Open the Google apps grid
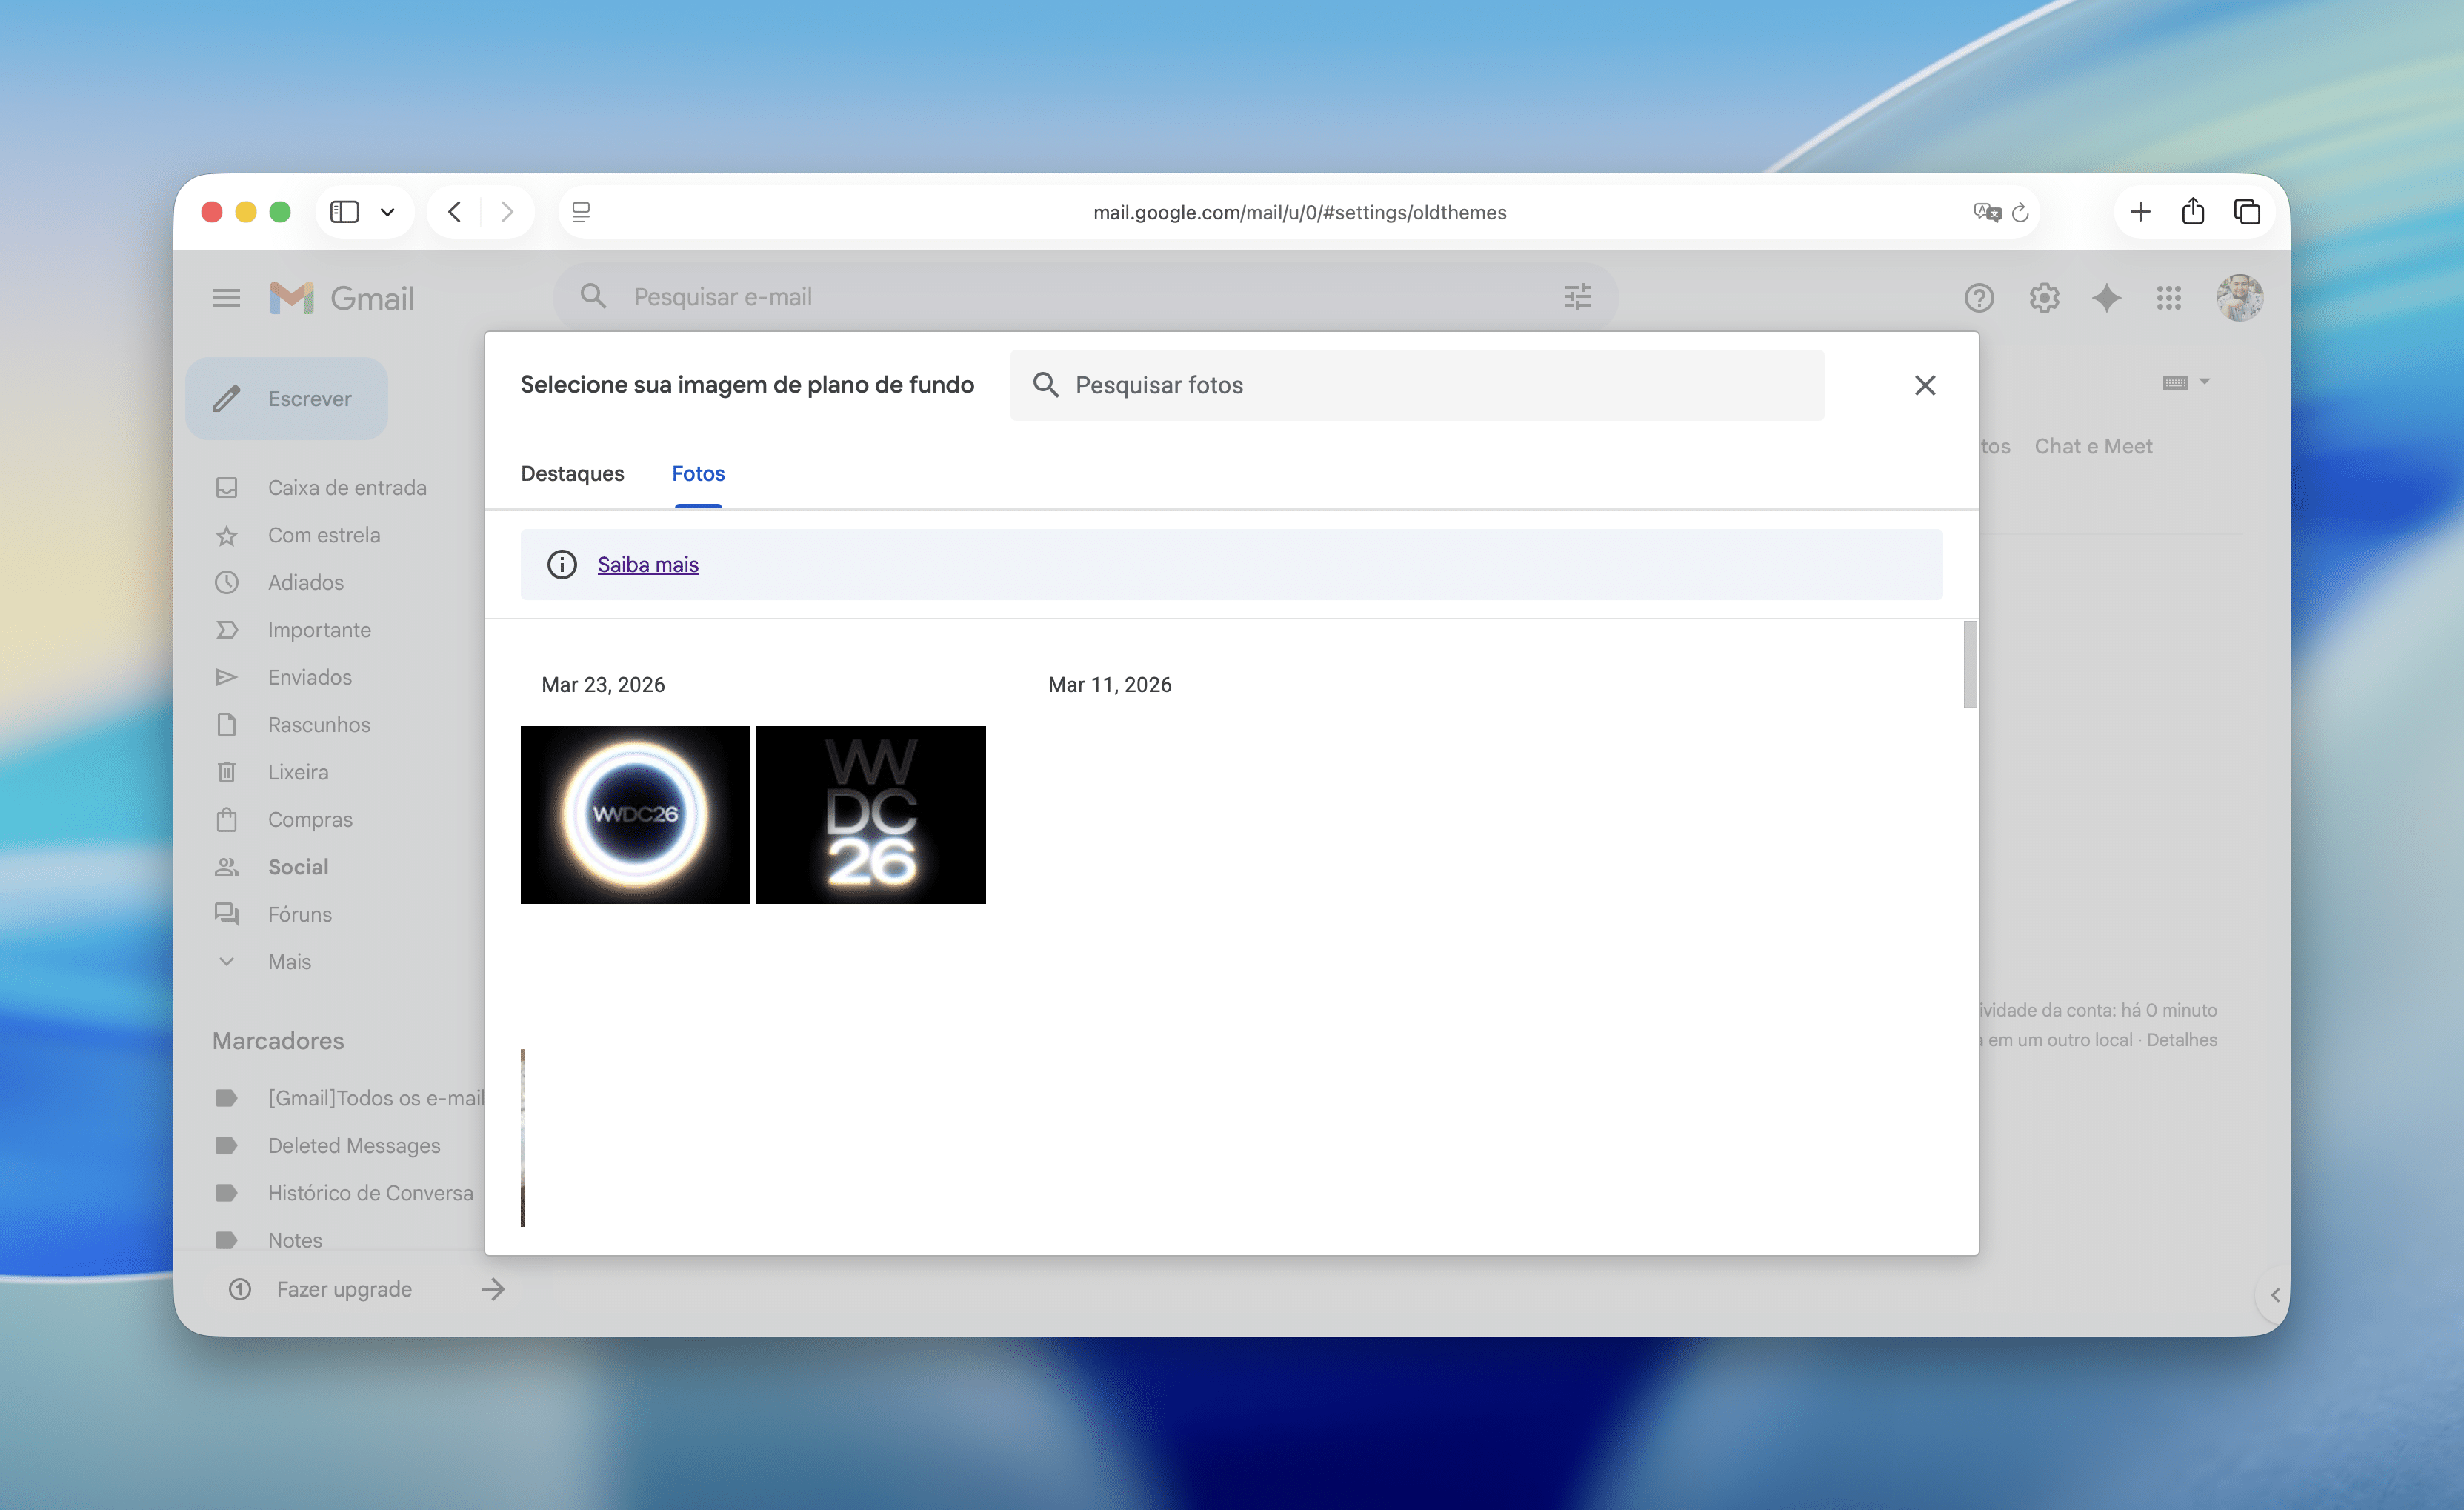The image size is (2464, 1510). [x=2168, y=297]
